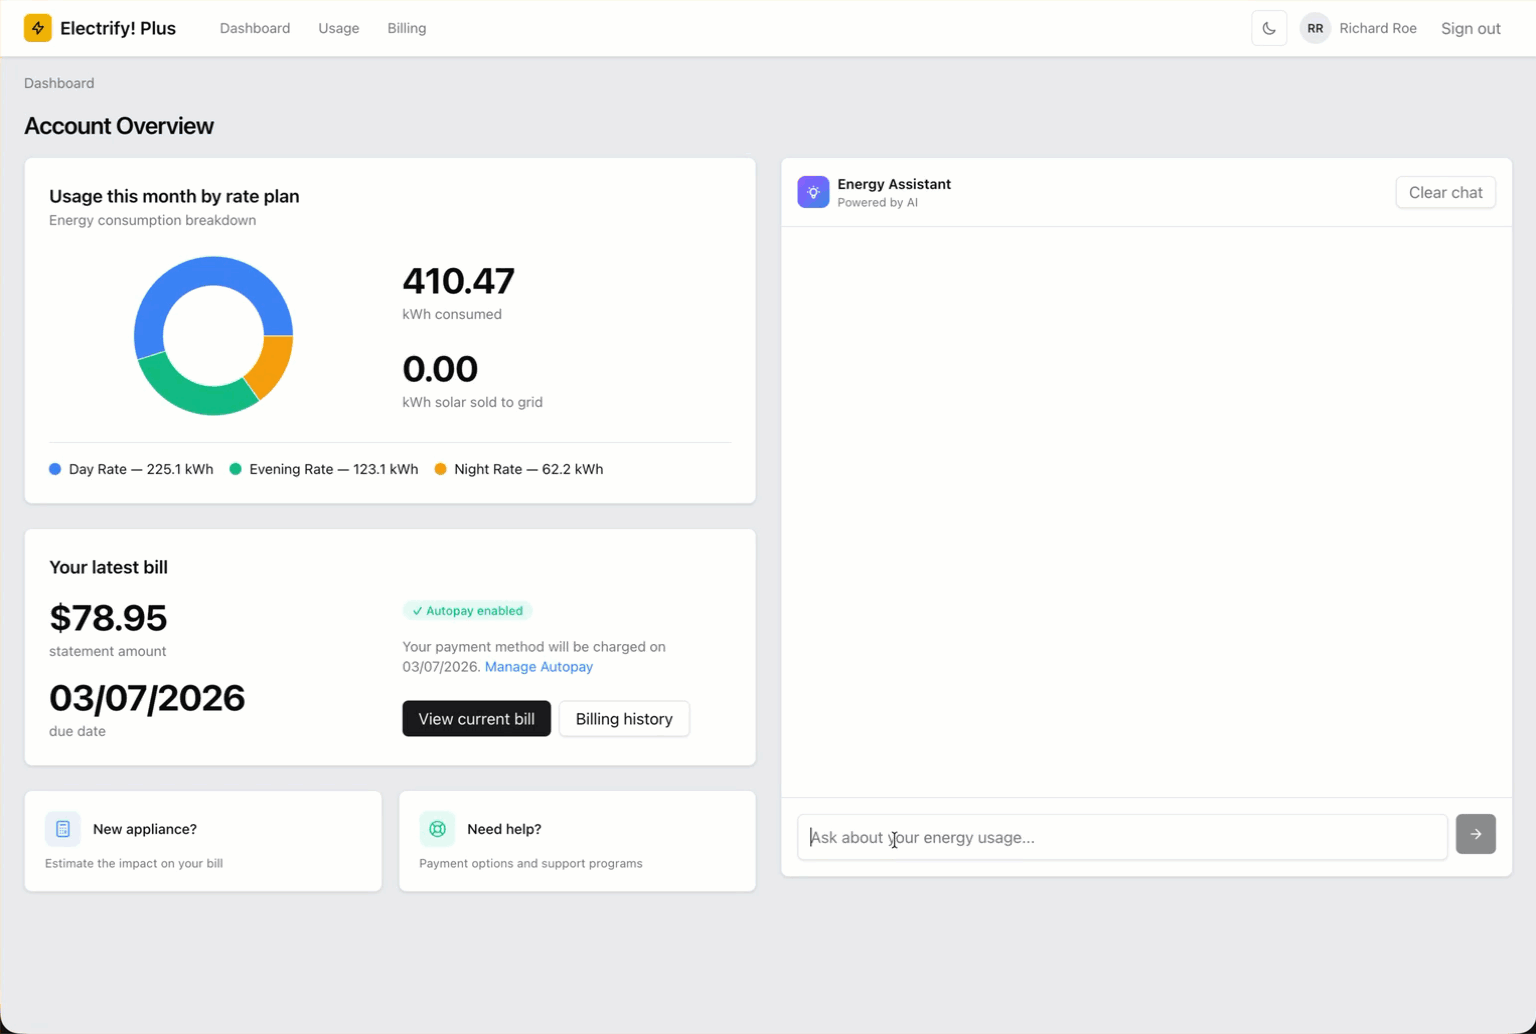Image resolution: width=1536 pixels, height=1034 pixels.
Task: Open the Usage nav tab
Action: (338, 28)
